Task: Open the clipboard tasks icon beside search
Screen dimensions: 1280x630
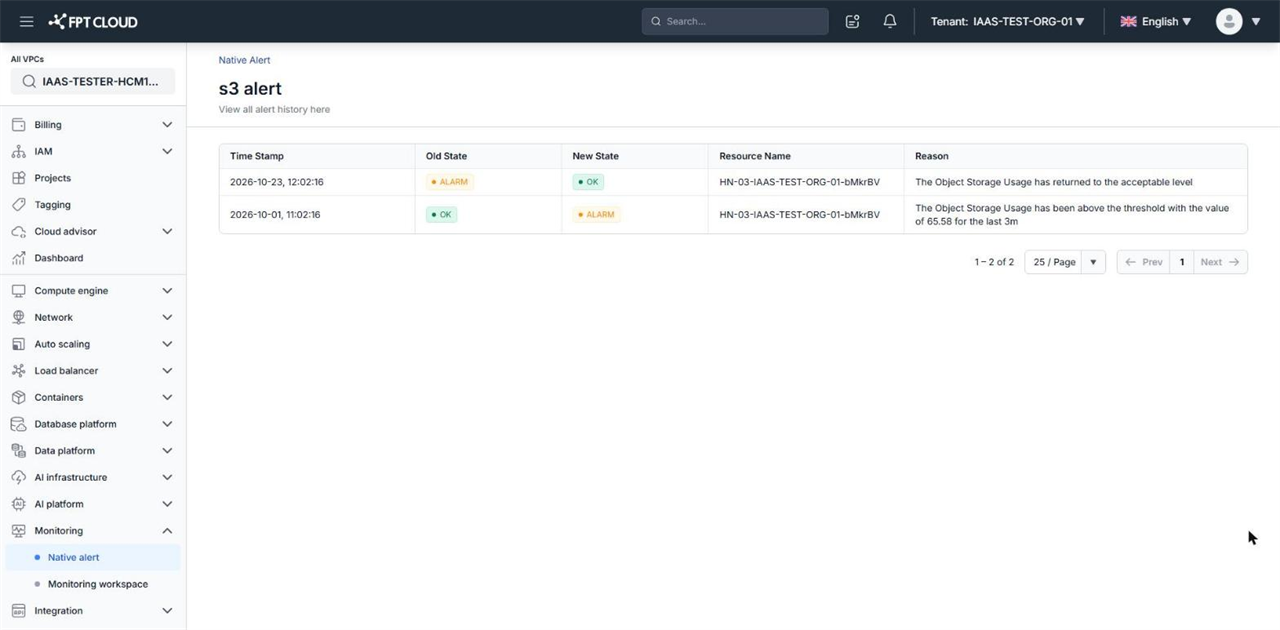Action: pos(852,21)
